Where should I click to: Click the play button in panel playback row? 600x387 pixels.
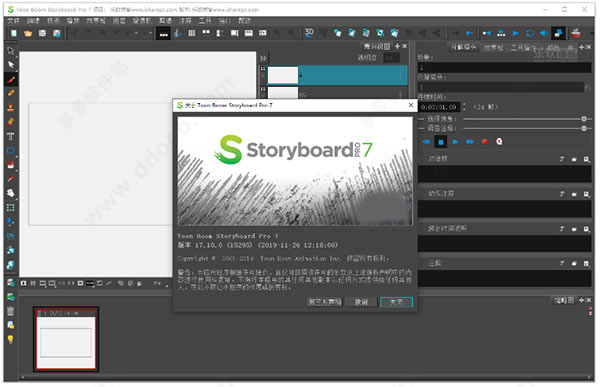click(x=455, y=142)
